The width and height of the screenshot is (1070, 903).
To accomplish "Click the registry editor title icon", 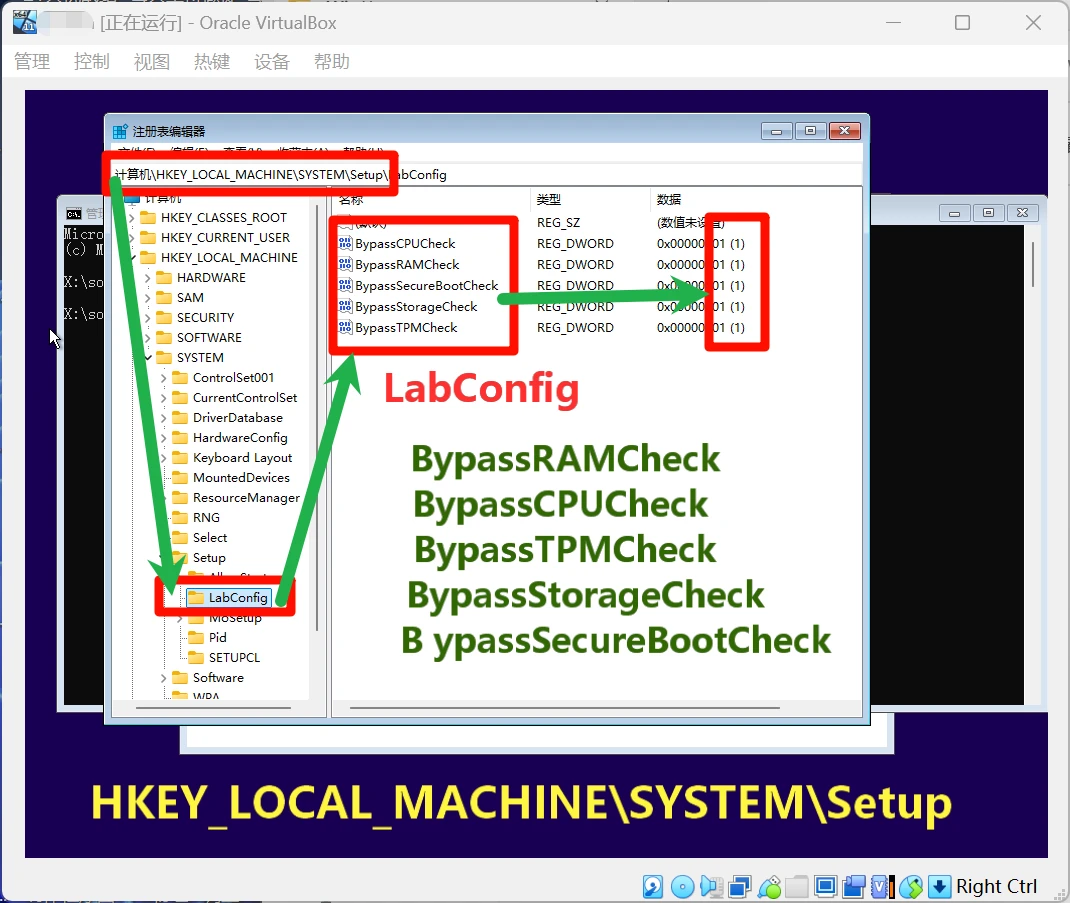I will [x=120, y=131].
